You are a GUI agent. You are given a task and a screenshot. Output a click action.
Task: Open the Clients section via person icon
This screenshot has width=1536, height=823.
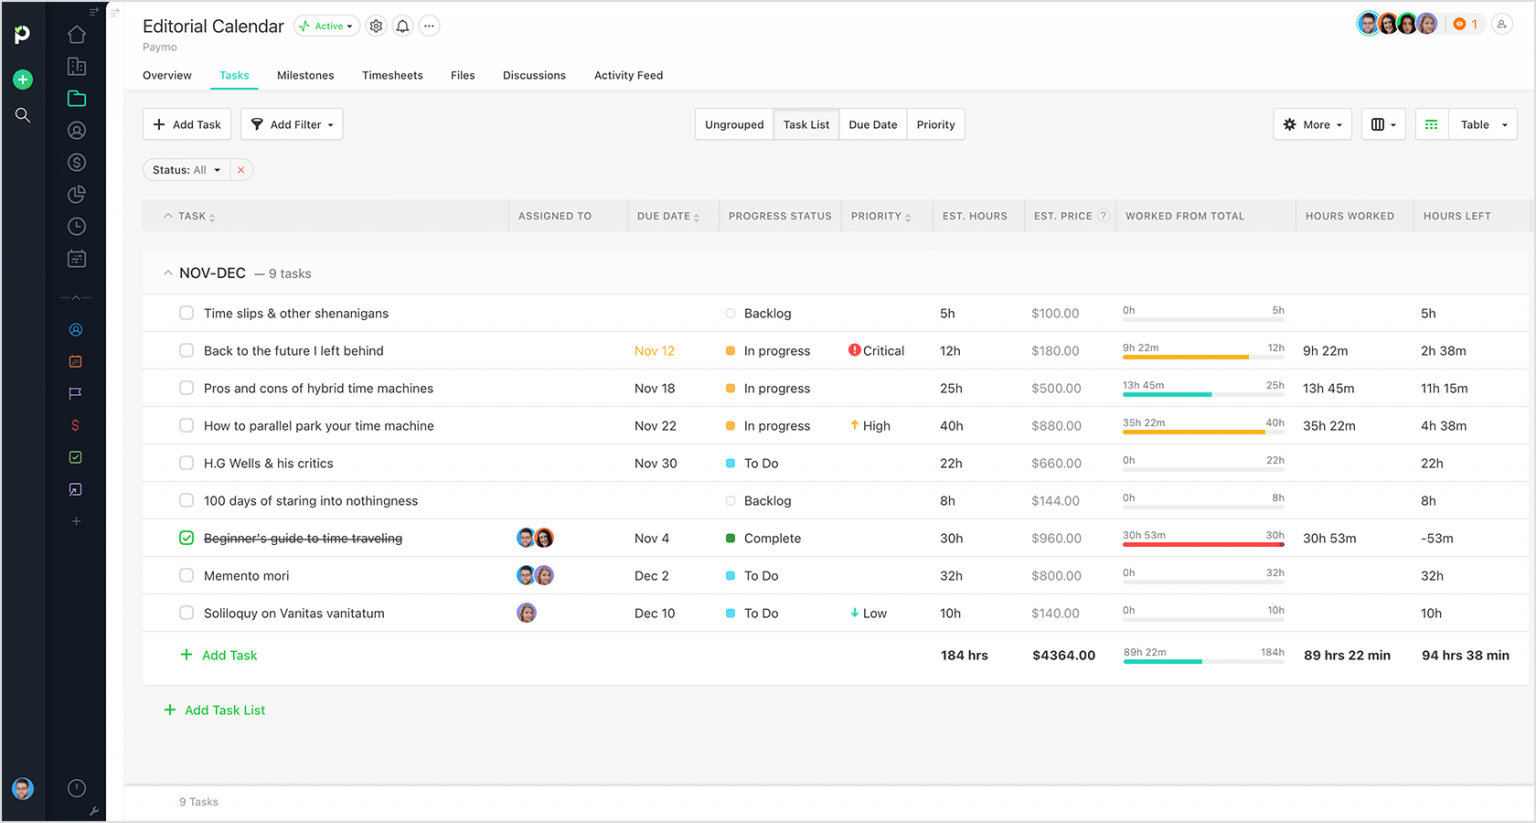76,130
